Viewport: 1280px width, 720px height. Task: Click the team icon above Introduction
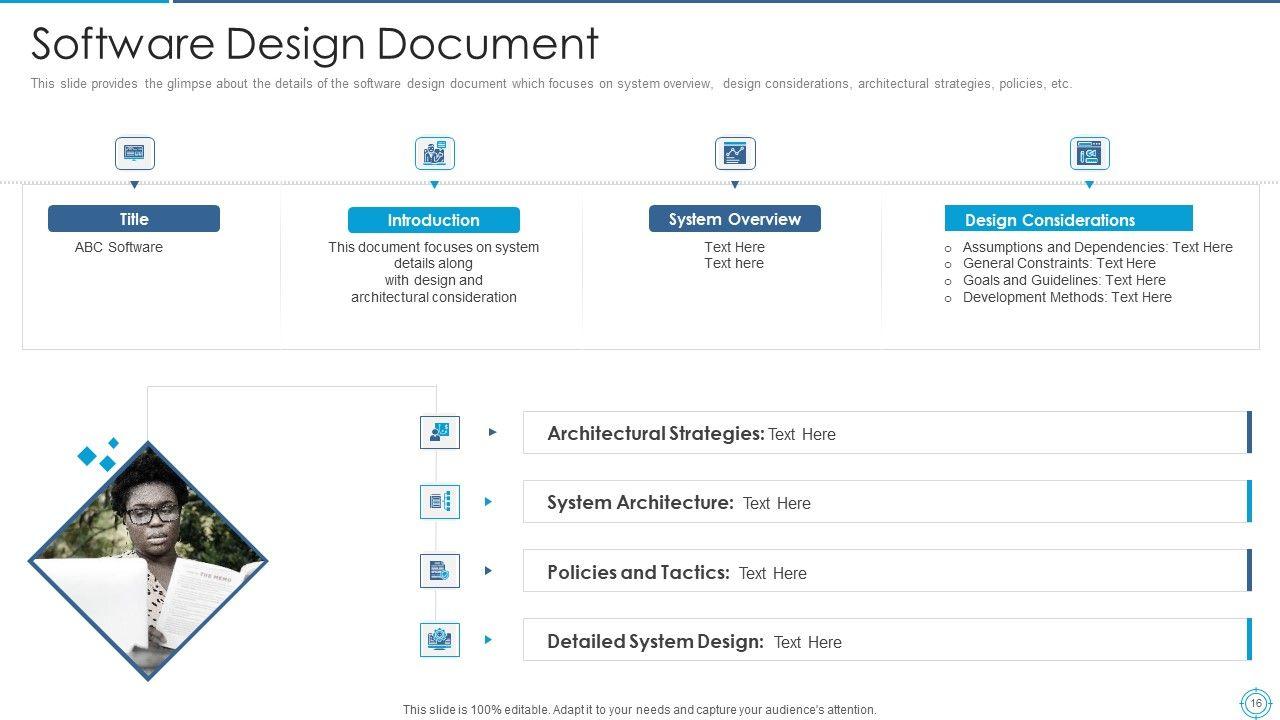pos(434,154)
